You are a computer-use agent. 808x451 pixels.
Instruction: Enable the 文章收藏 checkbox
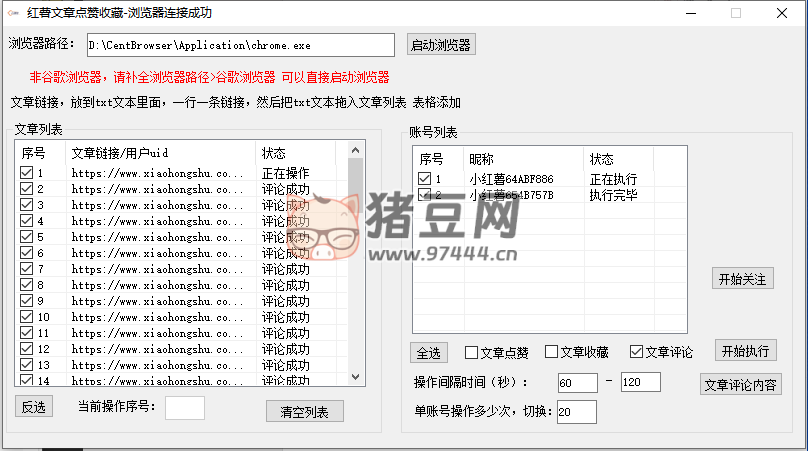(x=551, y=352)
